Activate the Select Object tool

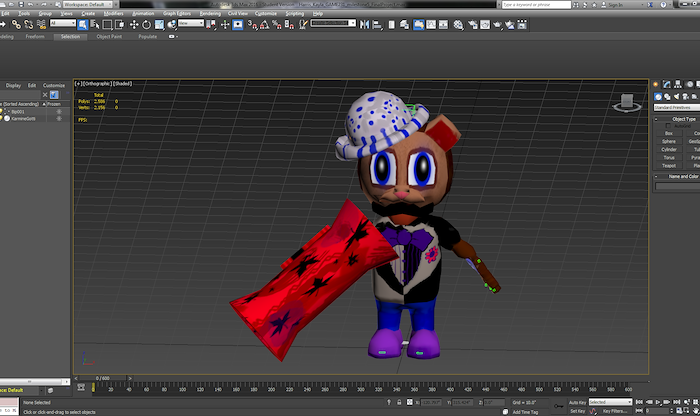tap(83, 25)
